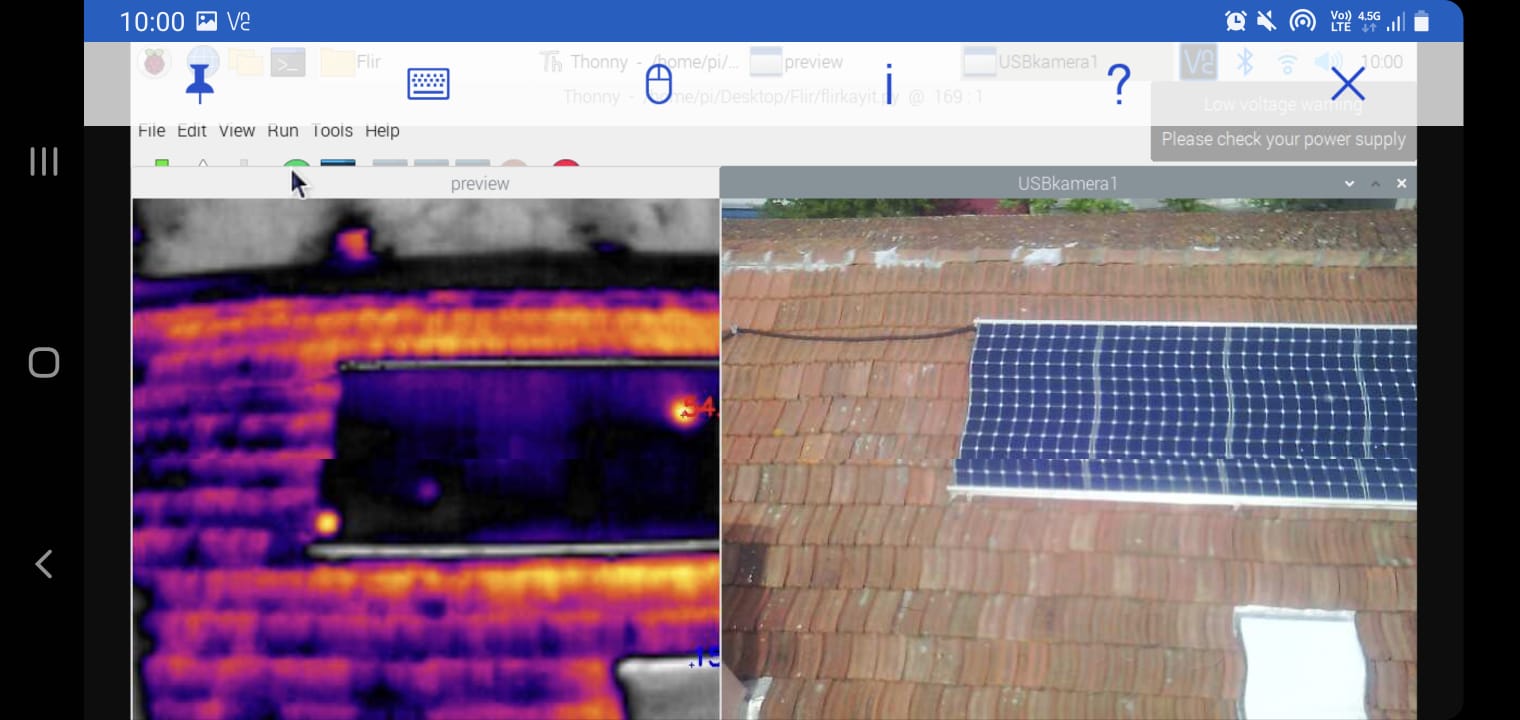This screenshot has width=1520, height=720.
Task: Open VNC help question mark icon
Action: [x=1119, y=84]
